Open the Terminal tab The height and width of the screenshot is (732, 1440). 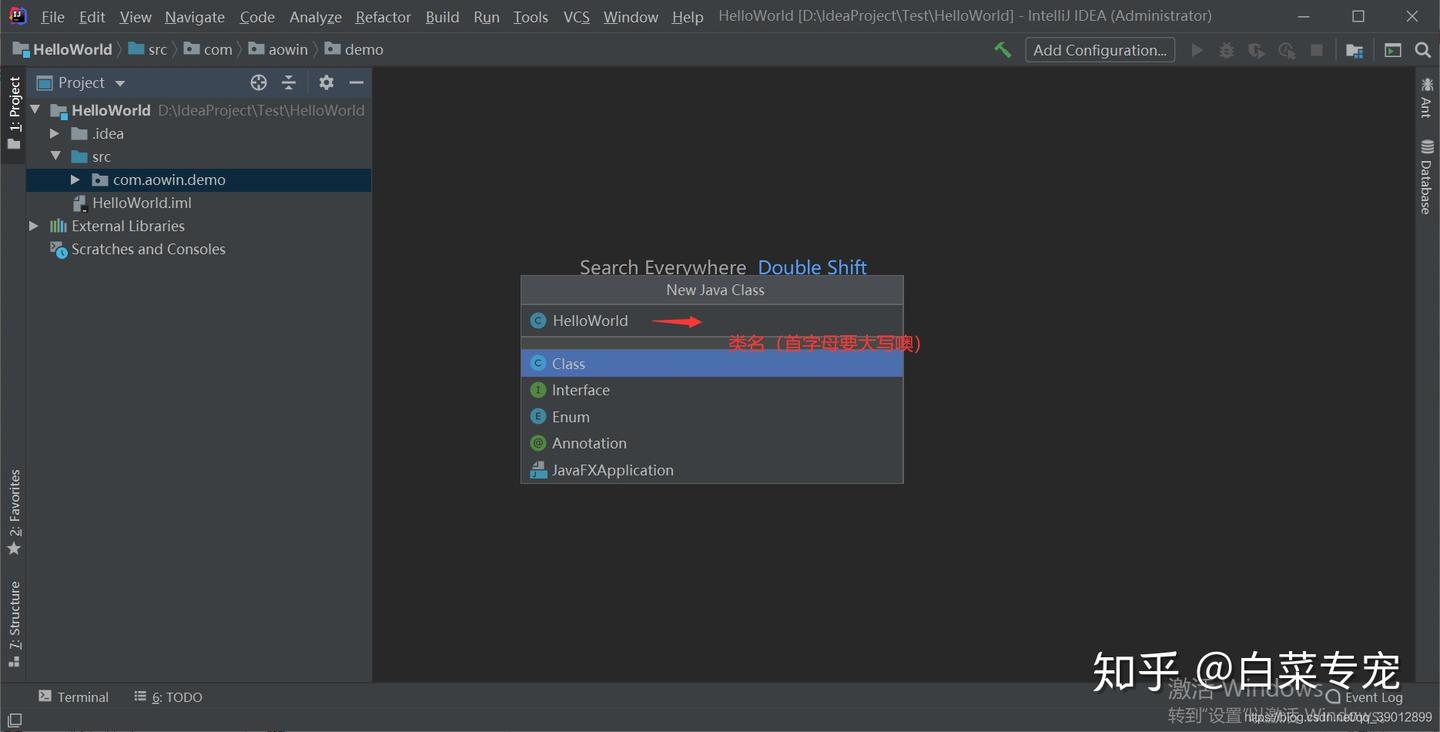pyautogui.click(x=73, y=697)
